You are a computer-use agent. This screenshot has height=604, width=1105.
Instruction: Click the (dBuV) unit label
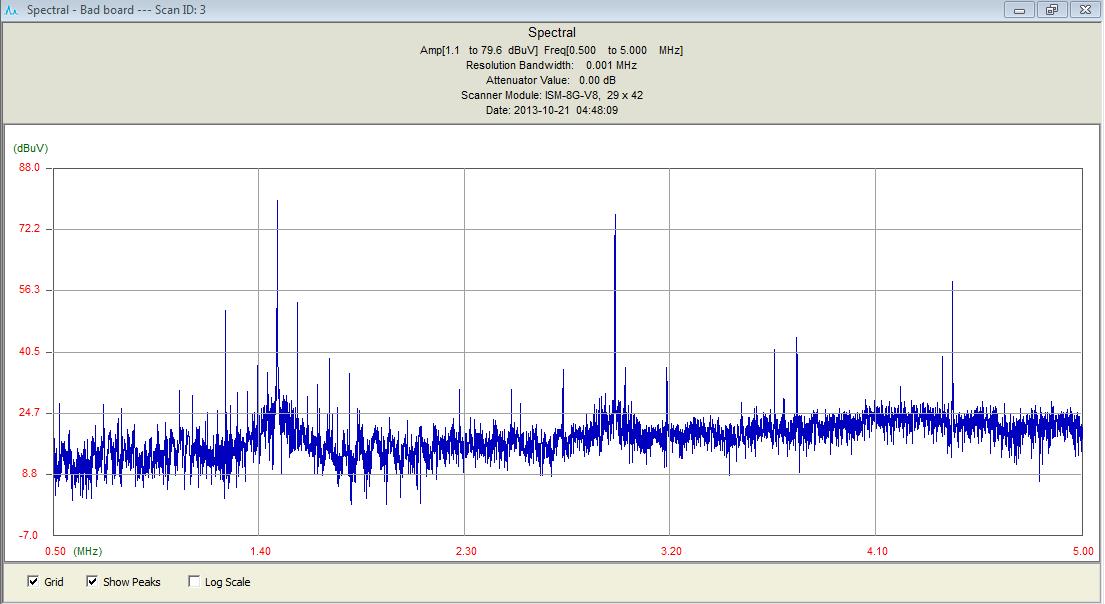coord(30,148)
